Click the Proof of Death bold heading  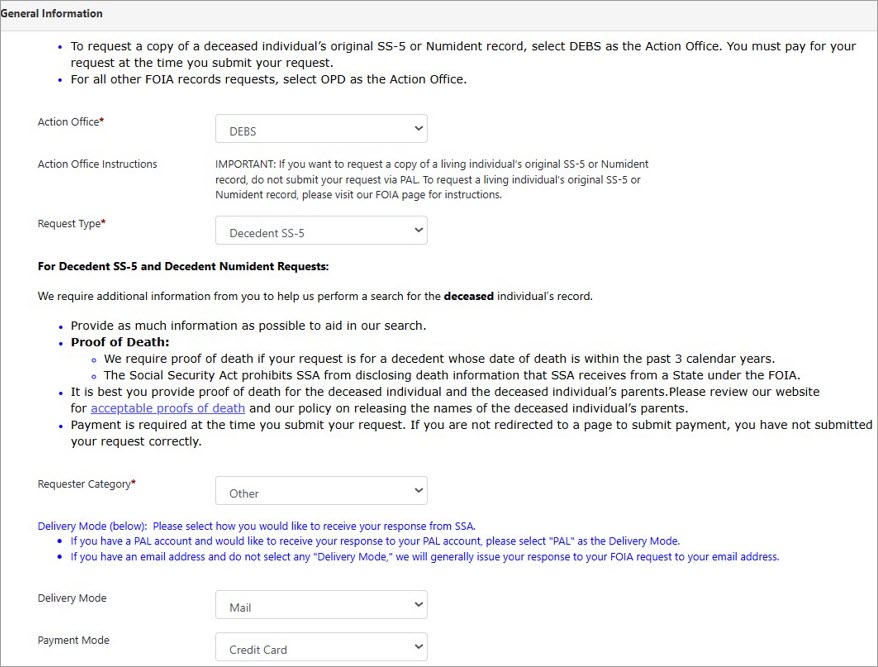point(119,341)
